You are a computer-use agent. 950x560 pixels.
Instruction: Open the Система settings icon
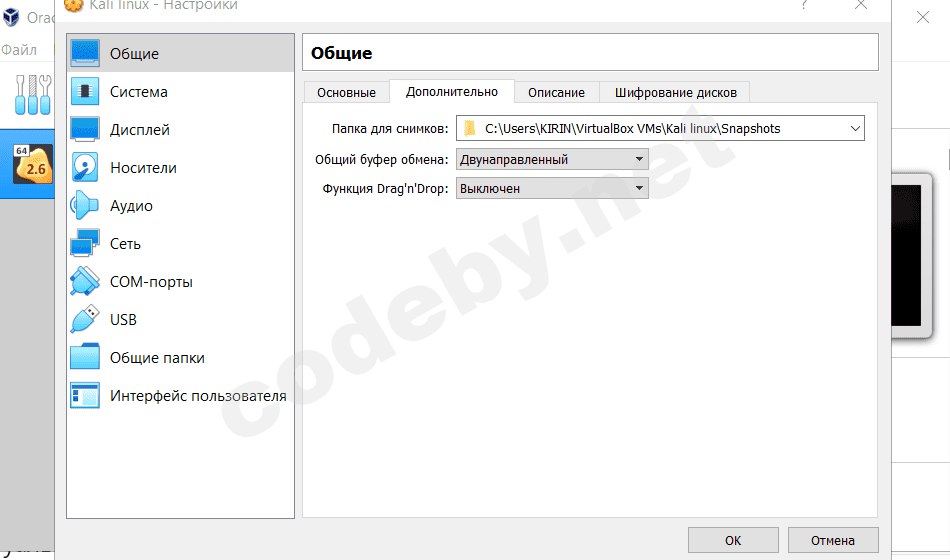85,92
